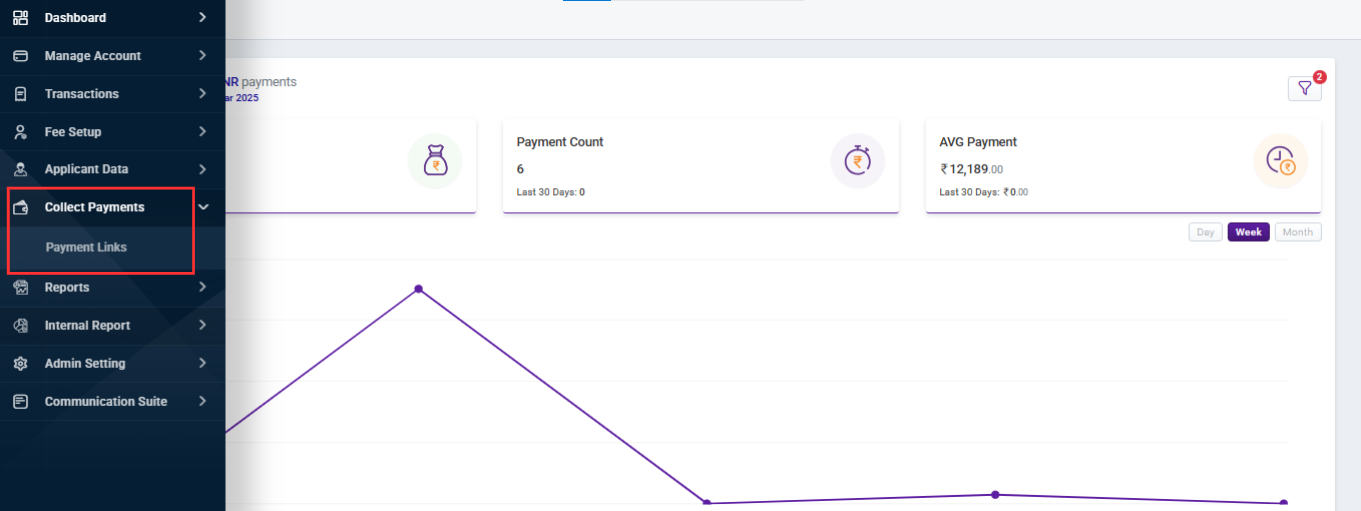The width and height of the screenshot is (1361, 511).
Task: Click the AVG Payment clock icon
Action: click(1280, 160)
